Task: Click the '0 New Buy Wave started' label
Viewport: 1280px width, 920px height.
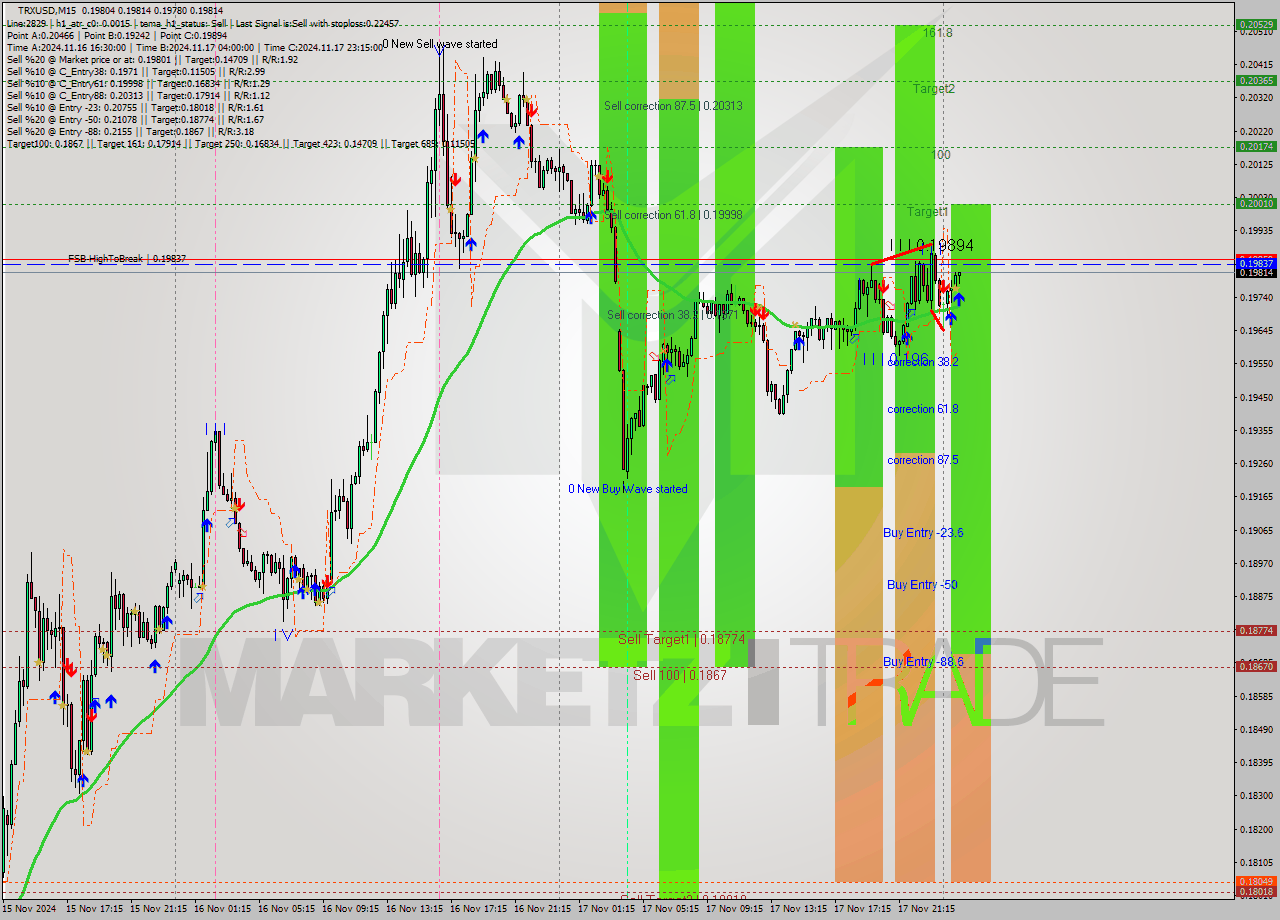Action: [628, 489]
